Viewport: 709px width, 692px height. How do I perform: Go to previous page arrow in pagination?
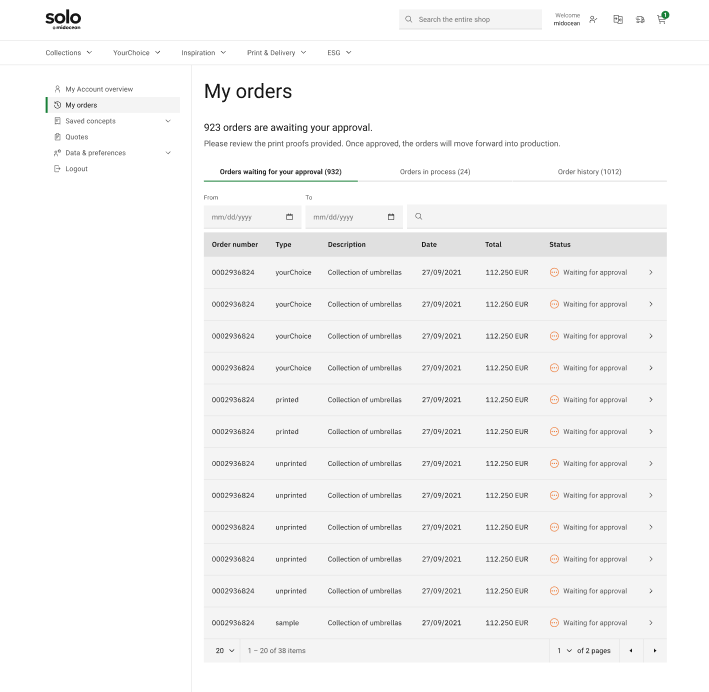[631, 650]
